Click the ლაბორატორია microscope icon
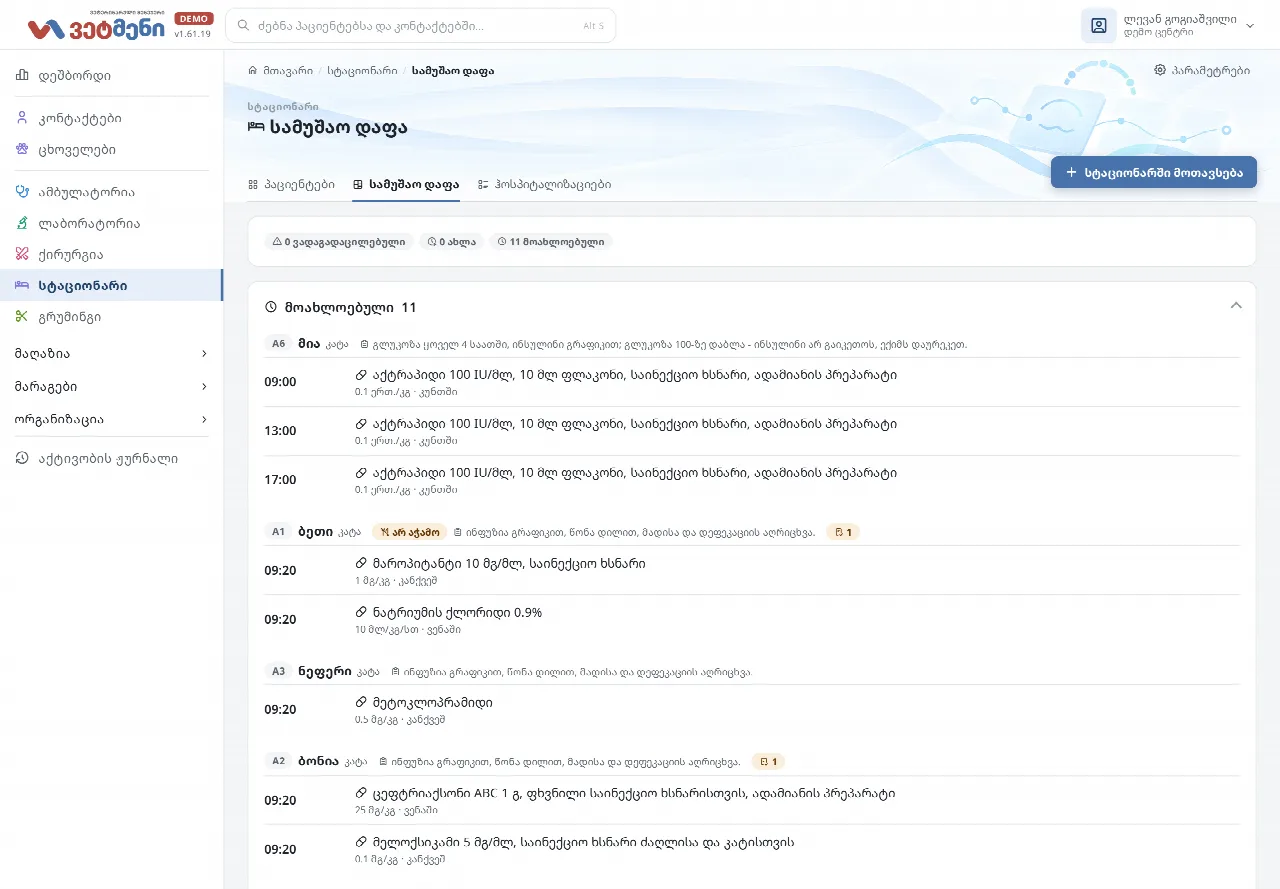Image resolution: width=1280 pixels, height=889 pixels. point(22,223)
